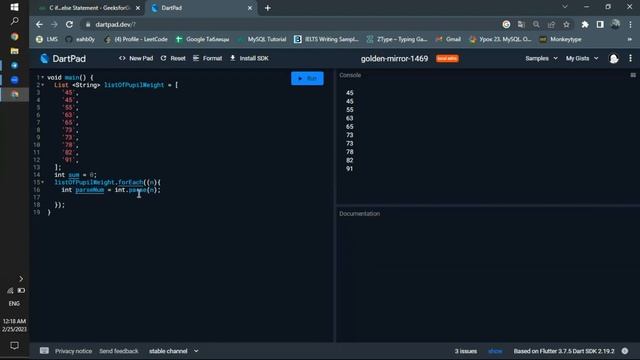The width and height of the screenshot is (640, 360).
Task: Create a New Pad
Action: pyautogui.click(x=136, y=58)
